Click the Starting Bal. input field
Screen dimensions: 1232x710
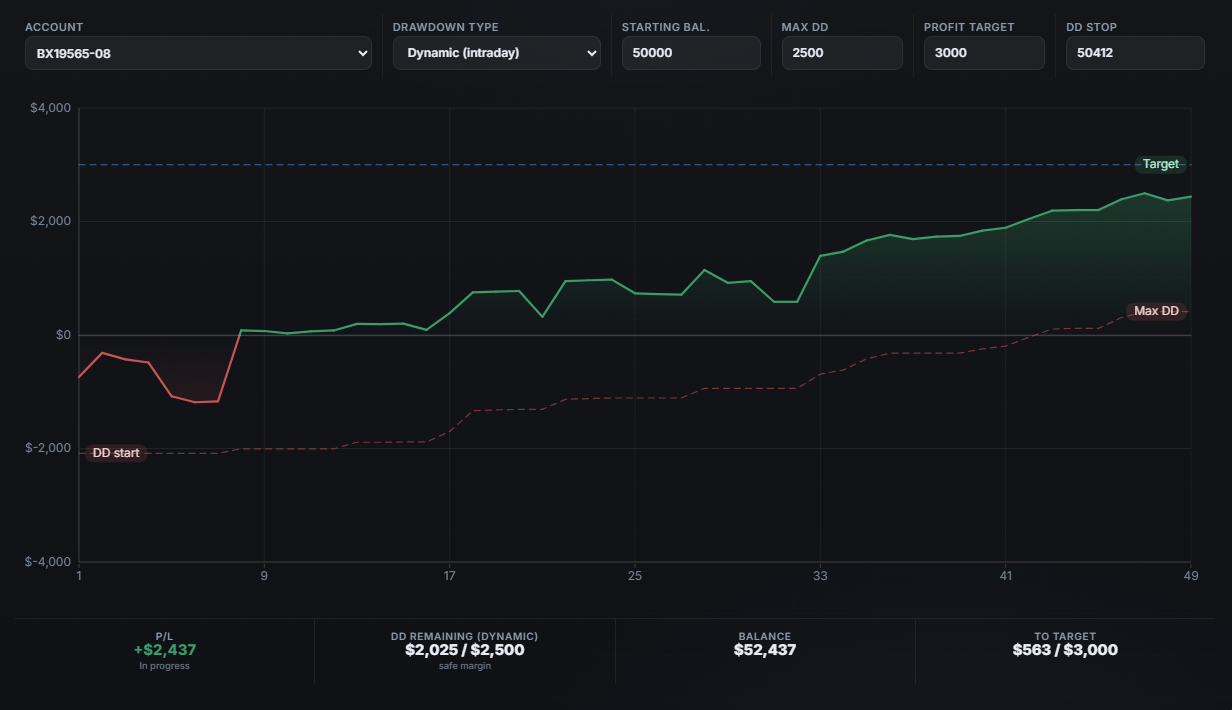[691, 53]
